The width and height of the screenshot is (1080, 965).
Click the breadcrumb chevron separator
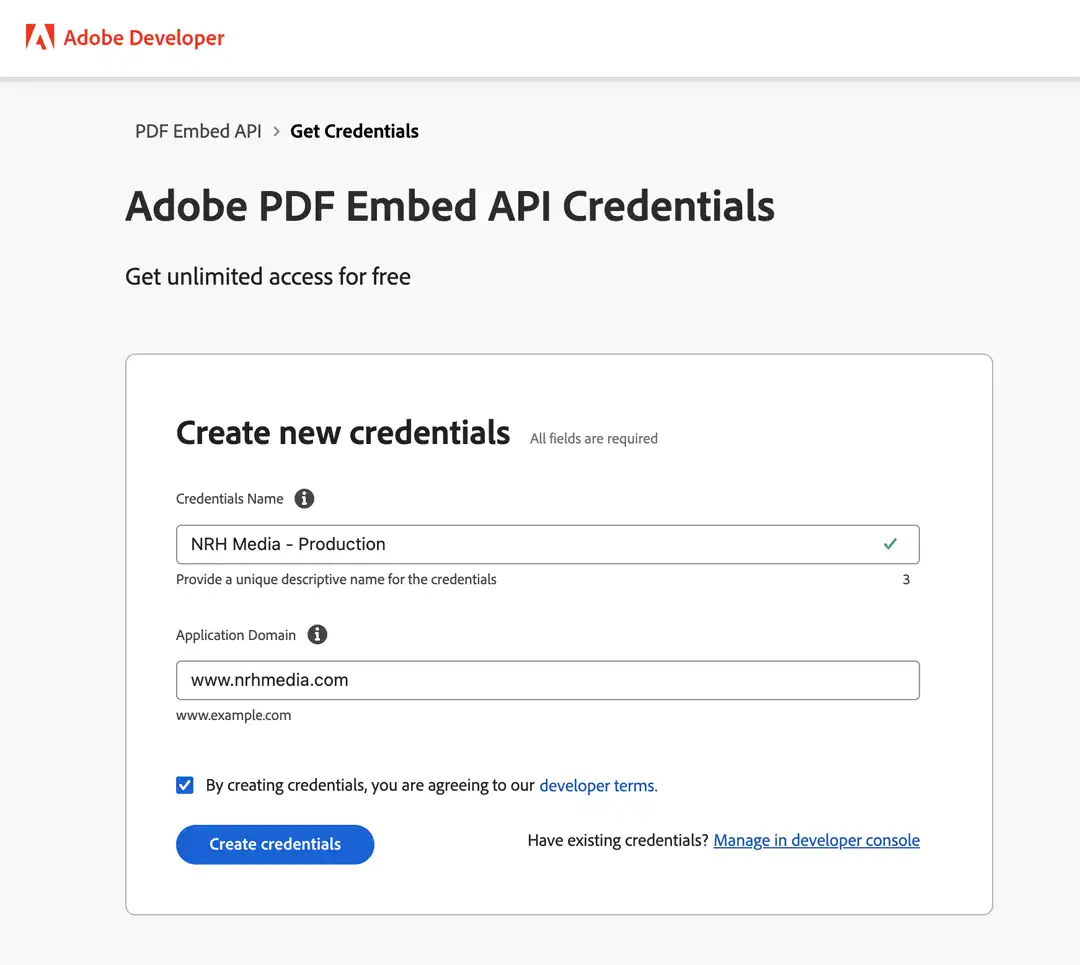[x=276, y=131]
